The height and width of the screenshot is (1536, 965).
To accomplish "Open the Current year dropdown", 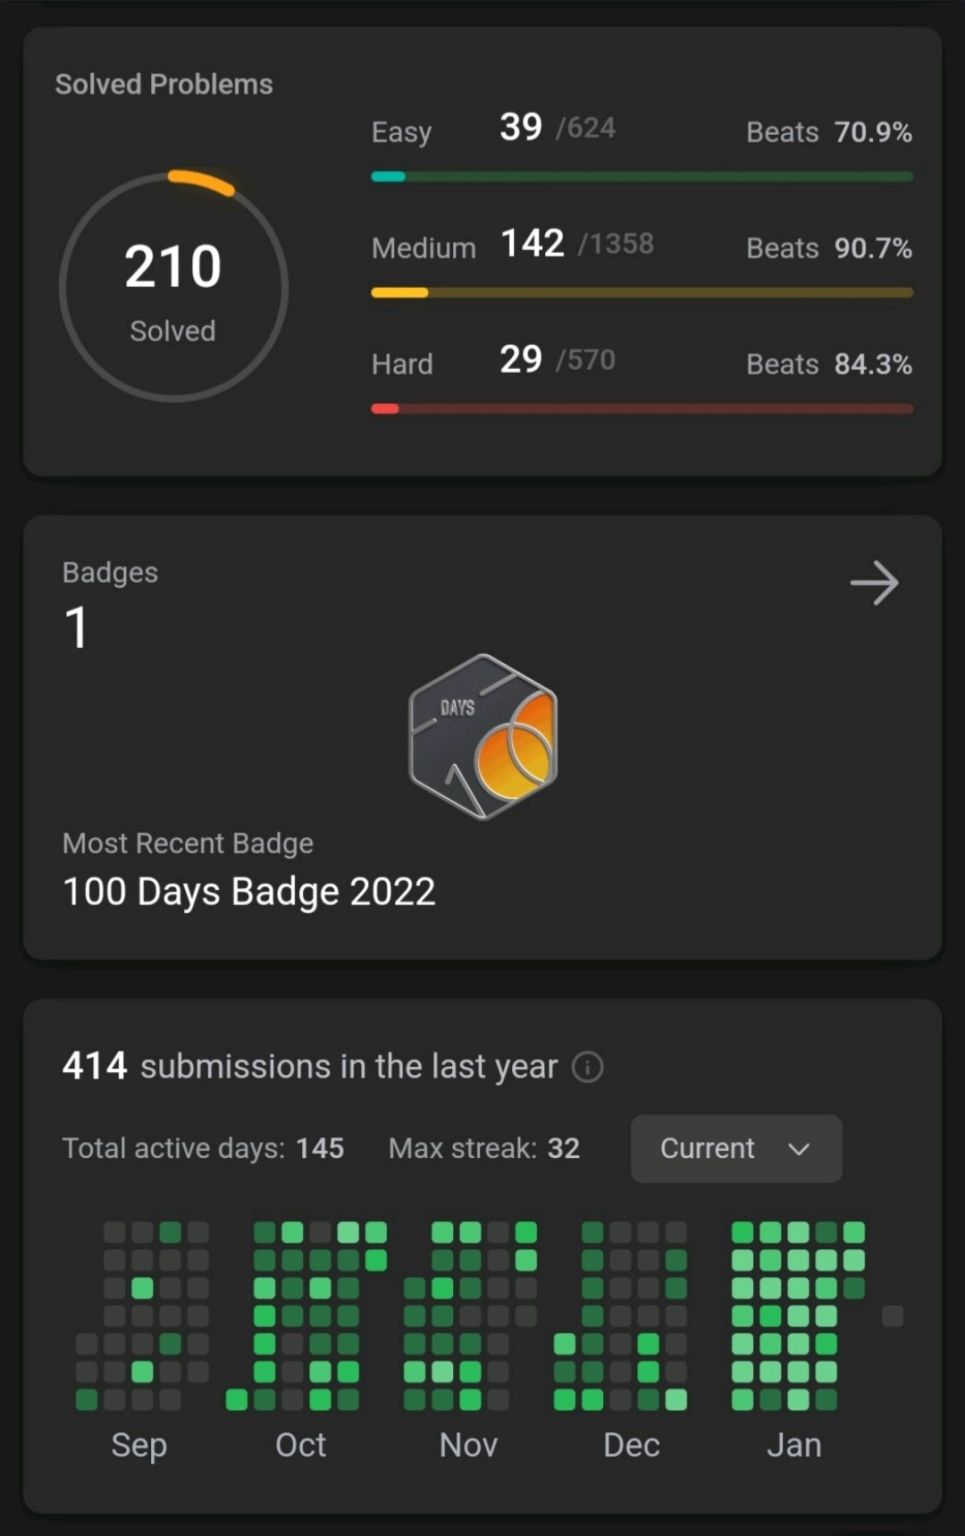I will pyautogui.click(x=736, y=1148).
